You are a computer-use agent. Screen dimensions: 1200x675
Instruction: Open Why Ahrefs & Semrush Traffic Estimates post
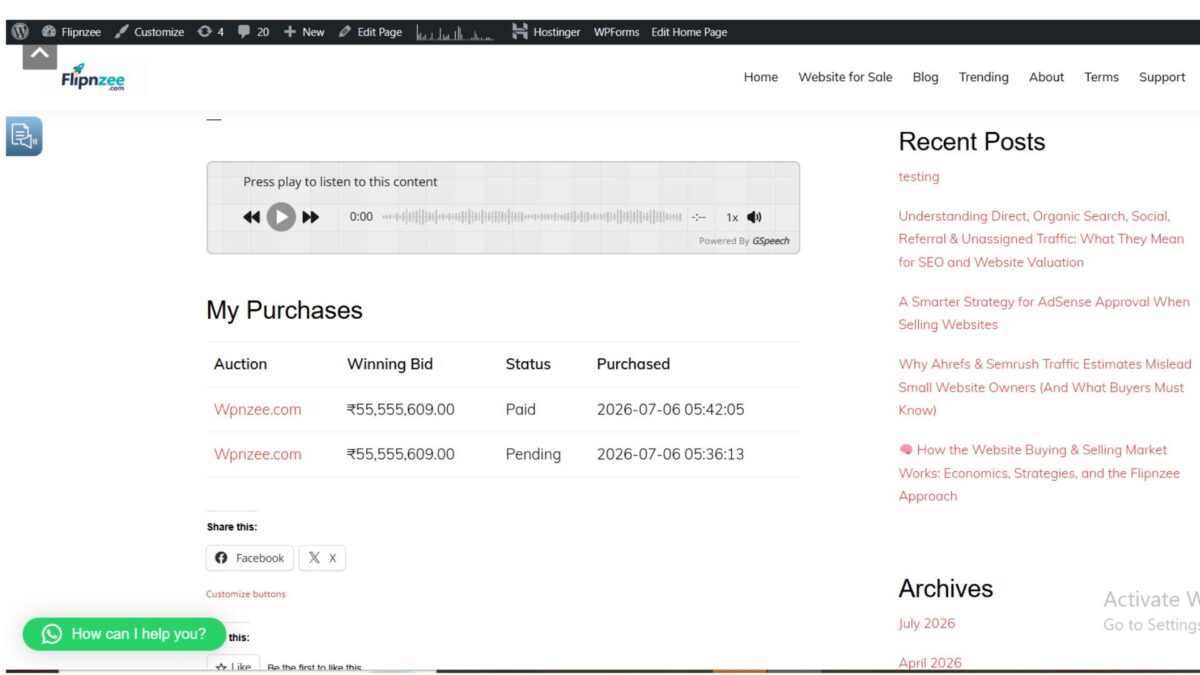pos(1045,387)
